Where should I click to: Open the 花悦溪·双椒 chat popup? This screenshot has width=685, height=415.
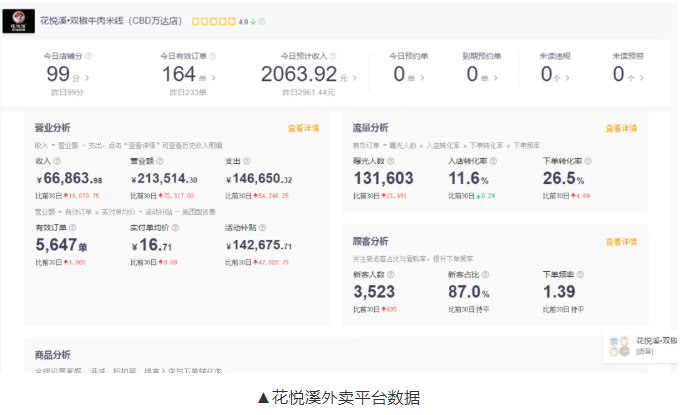tap(645, 346)
